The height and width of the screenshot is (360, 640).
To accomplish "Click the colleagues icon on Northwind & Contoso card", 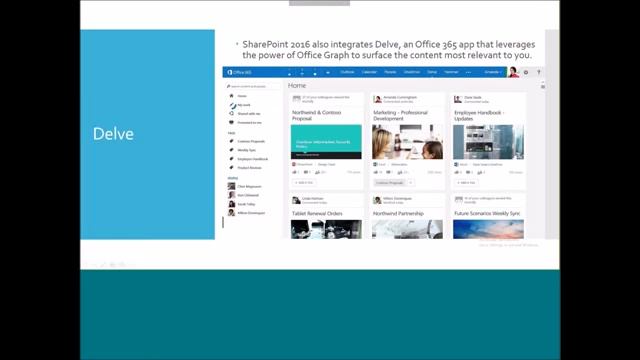I will [x=296, y=99].
